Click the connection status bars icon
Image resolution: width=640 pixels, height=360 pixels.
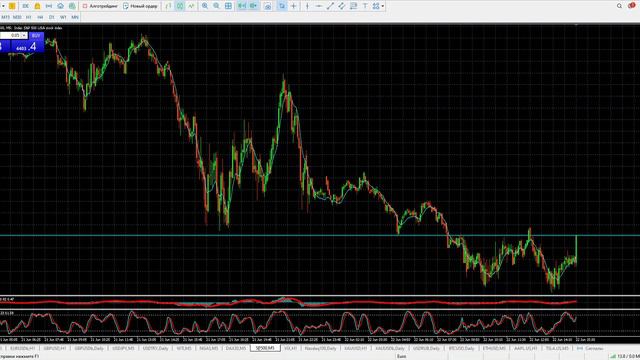(613, 356)
